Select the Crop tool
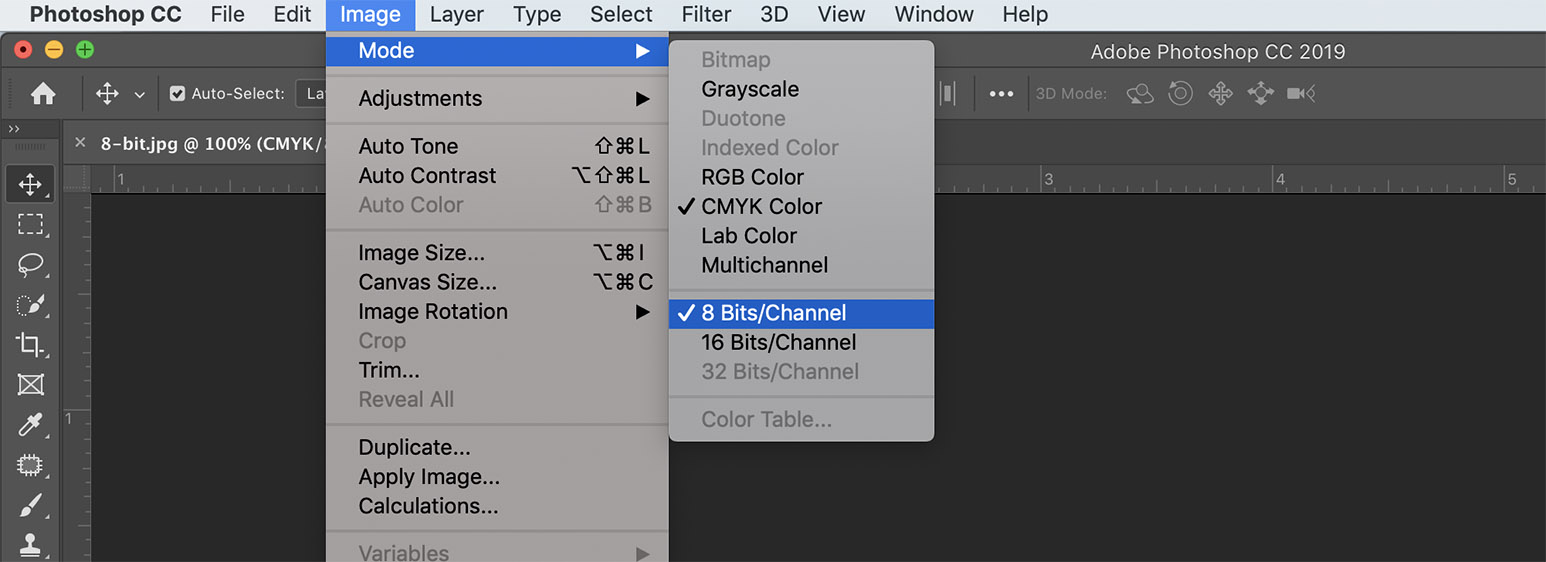The image size is (1546, 562). 30,345
